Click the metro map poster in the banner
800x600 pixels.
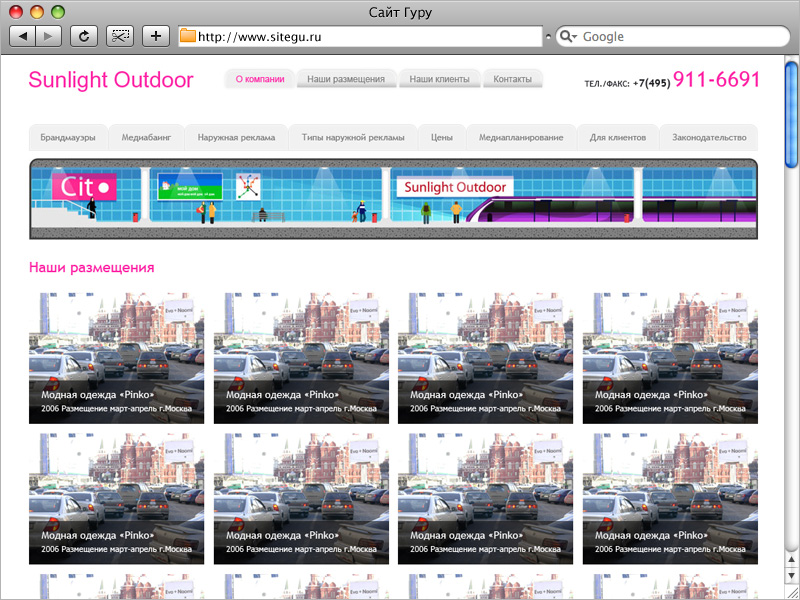tap(248, 187)
